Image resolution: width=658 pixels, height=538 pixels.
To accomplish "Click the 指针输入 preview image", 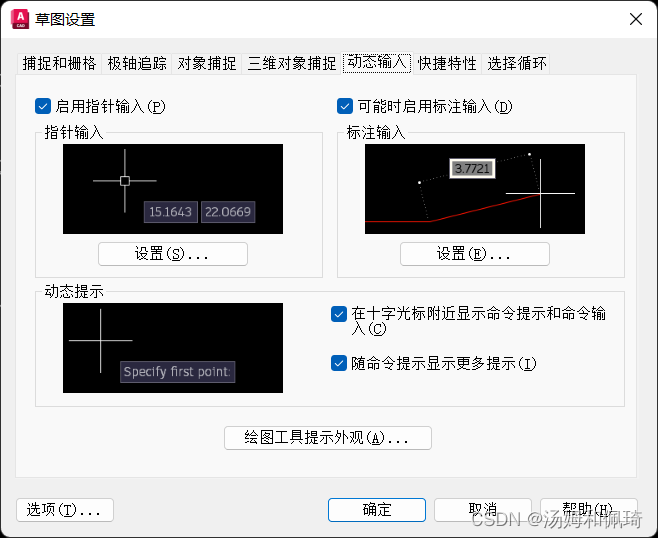I will click(x=173, y=189).
